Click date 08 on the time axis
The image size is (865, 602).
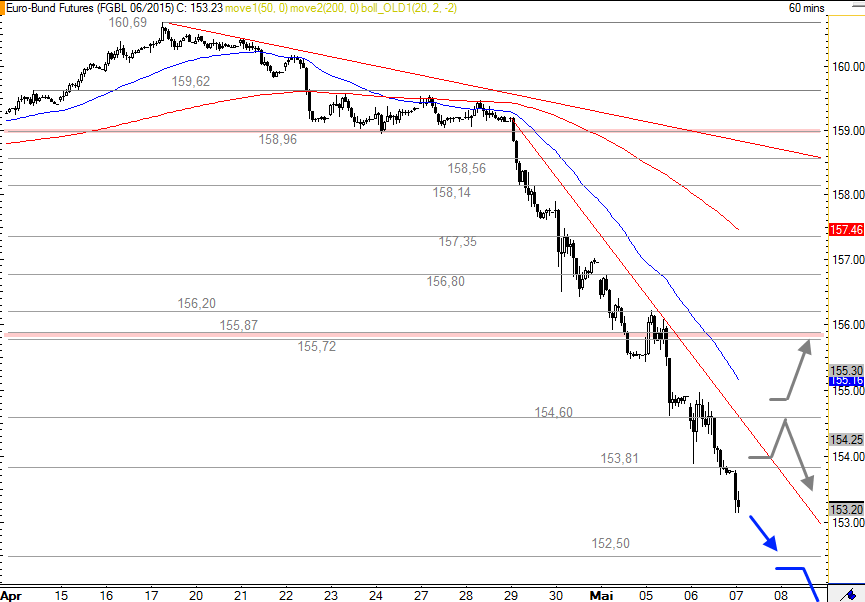click(x=781, y=596)
